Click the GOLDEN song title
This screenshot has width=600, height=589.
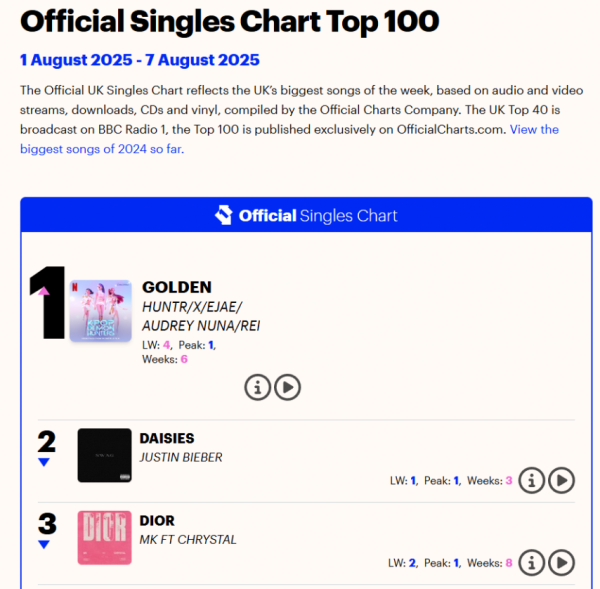tap(177, 287)
